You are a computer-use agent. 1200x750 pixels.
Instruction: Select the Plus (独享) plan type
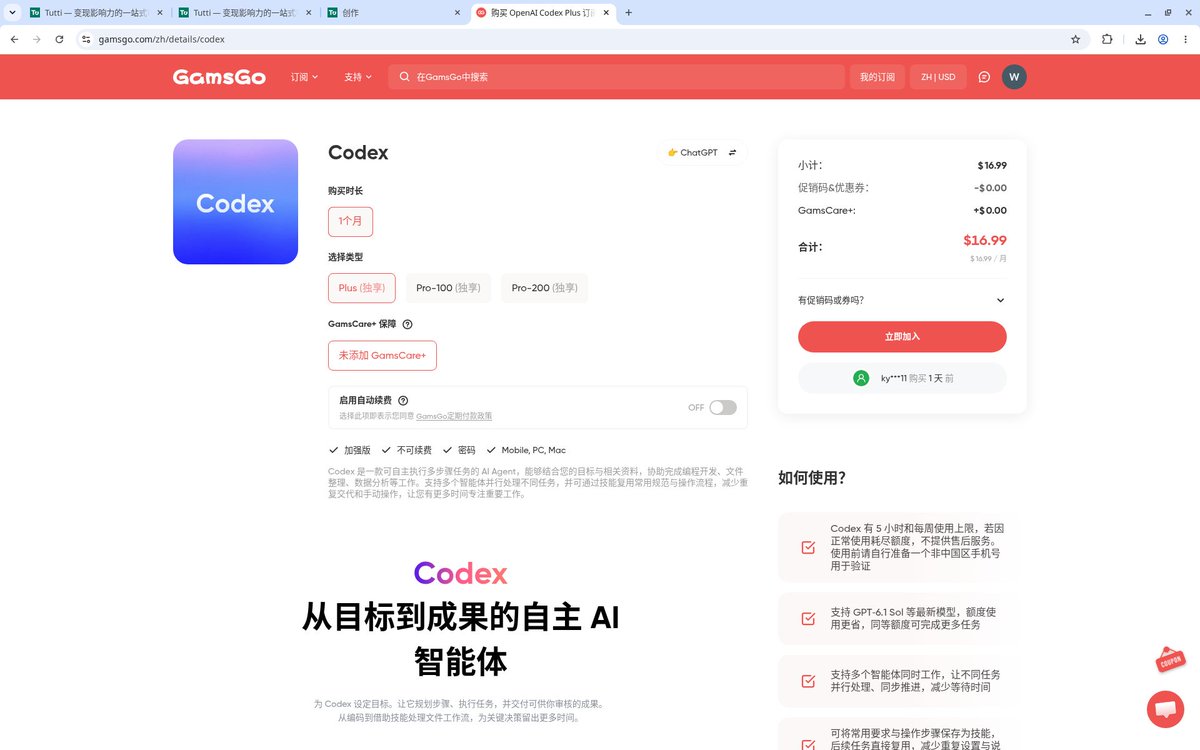[362, 288]
